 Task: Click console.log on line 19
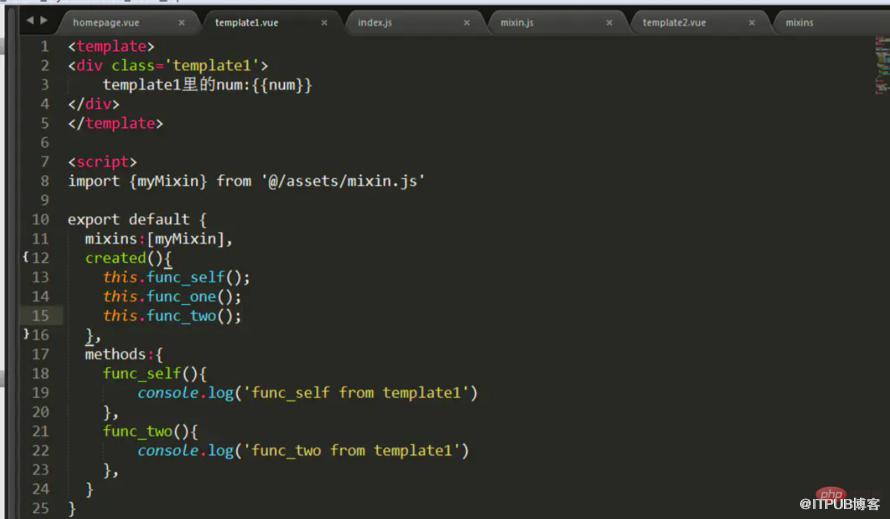click(186, 393)
